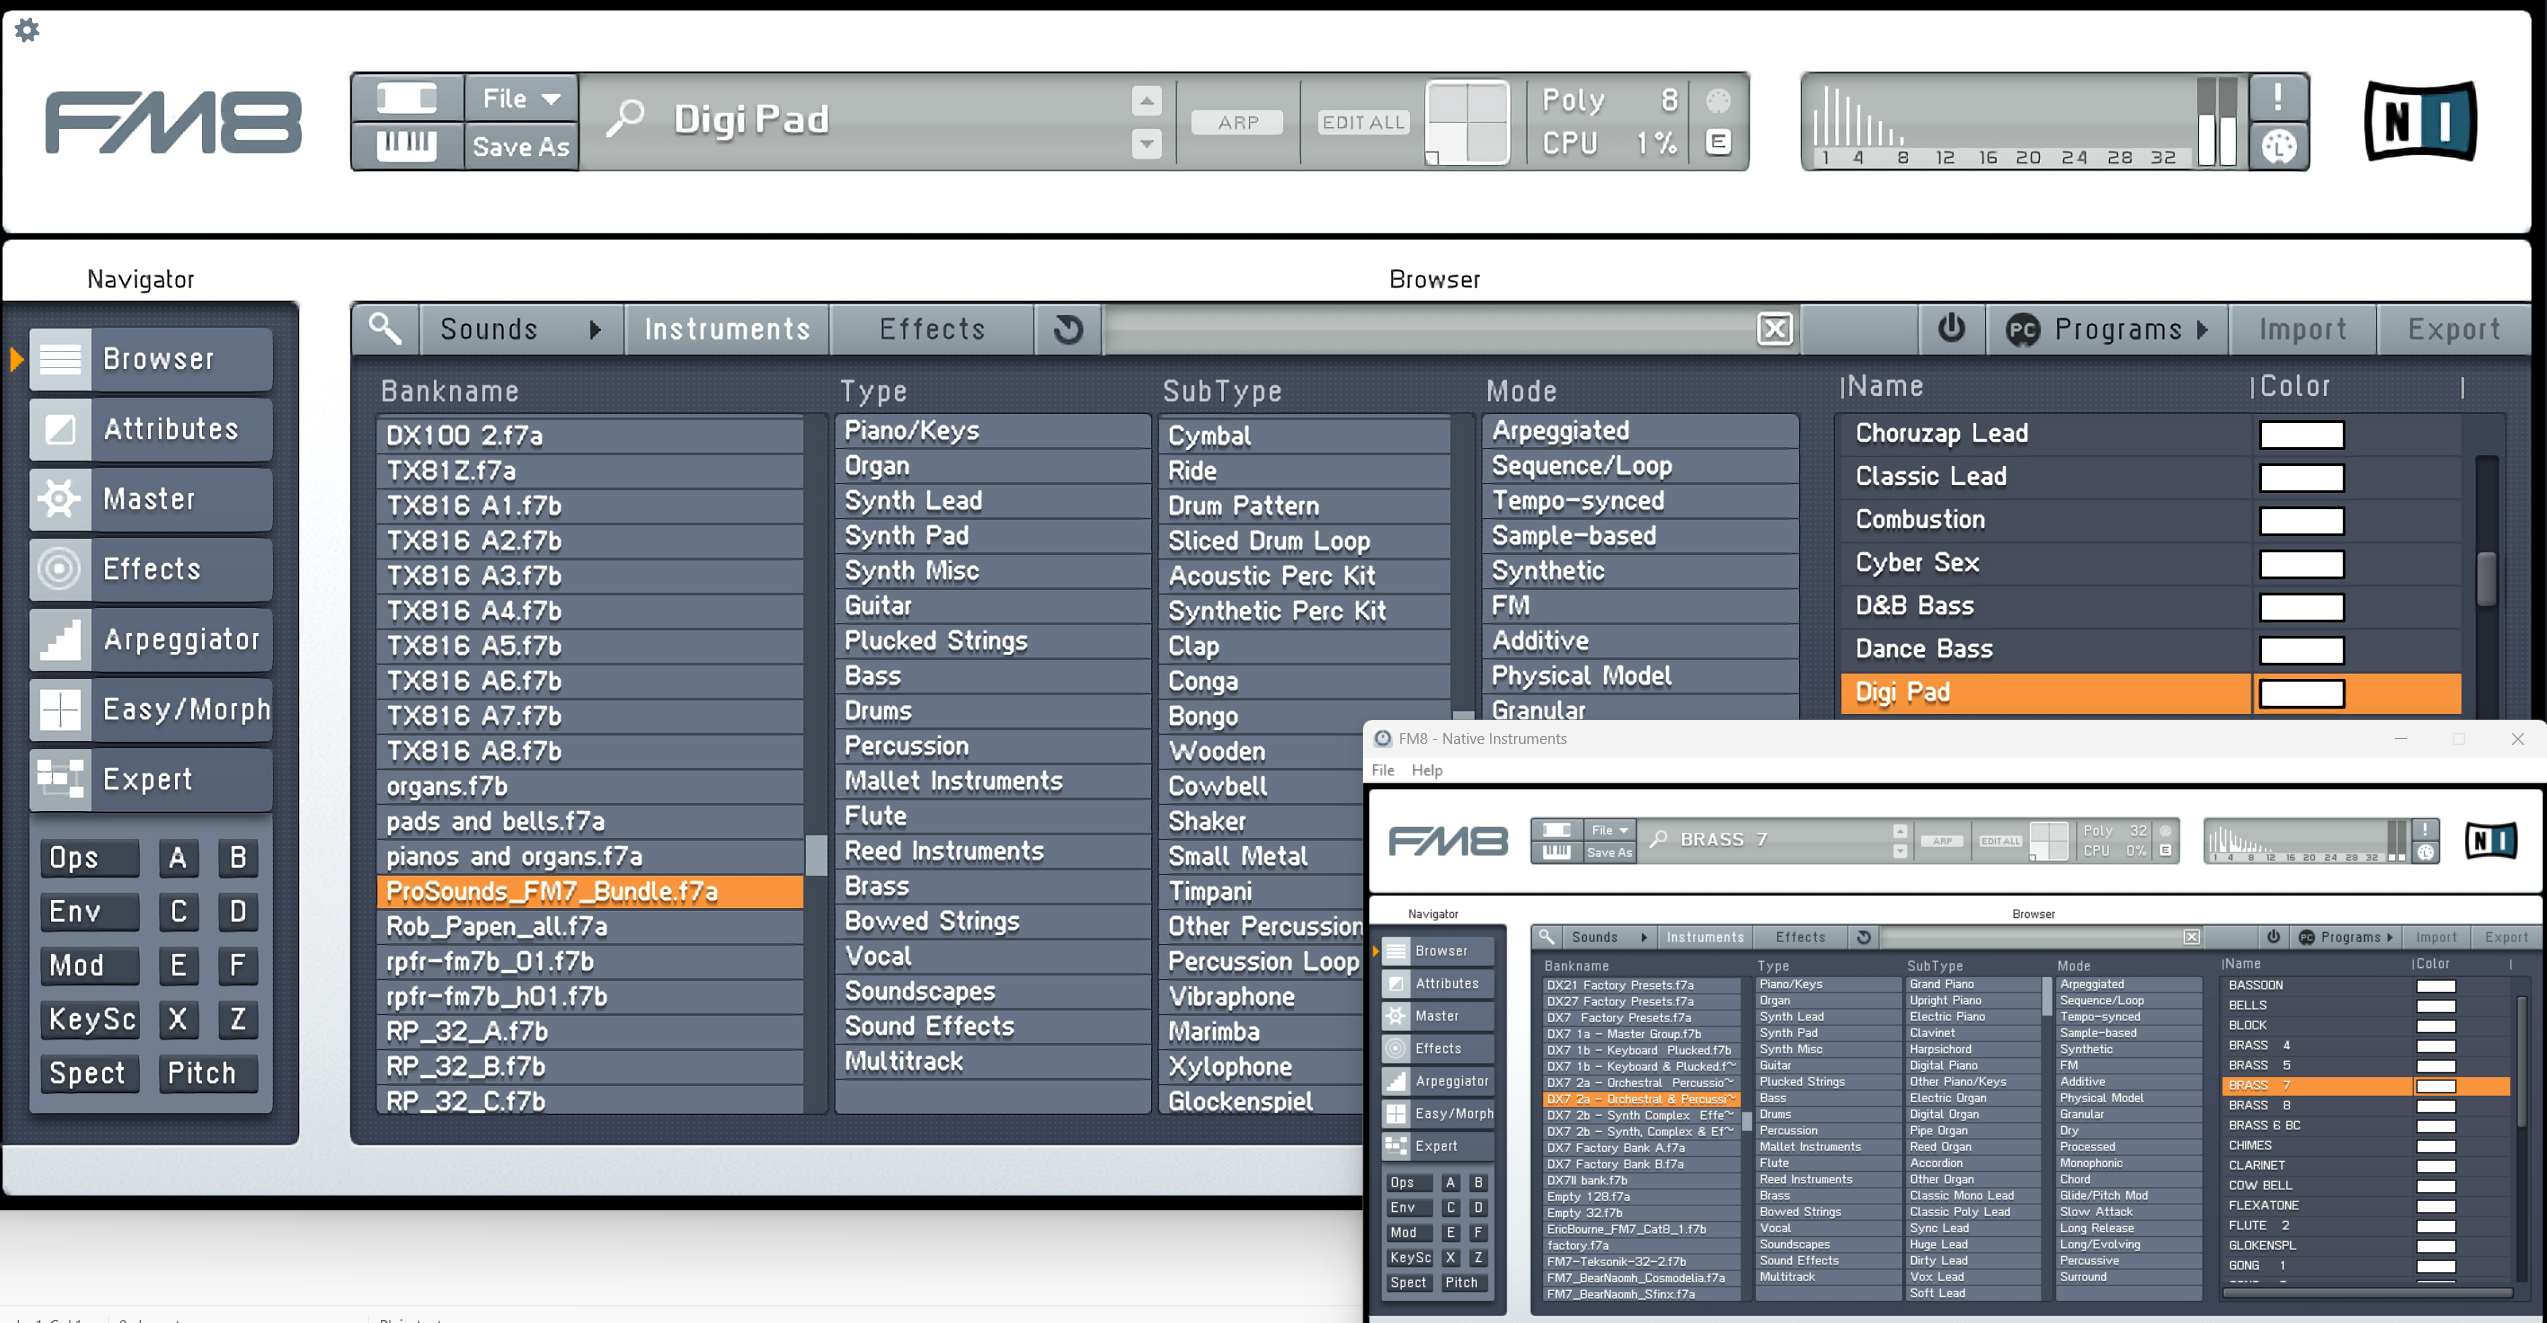Click the color swatch for Choruzap Lead
Screen dimensions: 2547x1323
tap(2302, 435)
